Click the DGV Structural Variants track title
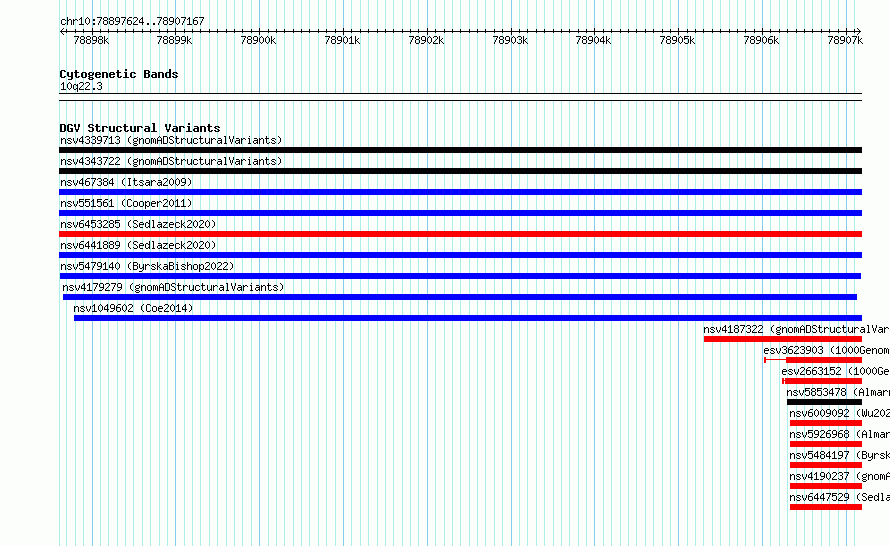The image size is (890, 546). (x=140, y=128)
